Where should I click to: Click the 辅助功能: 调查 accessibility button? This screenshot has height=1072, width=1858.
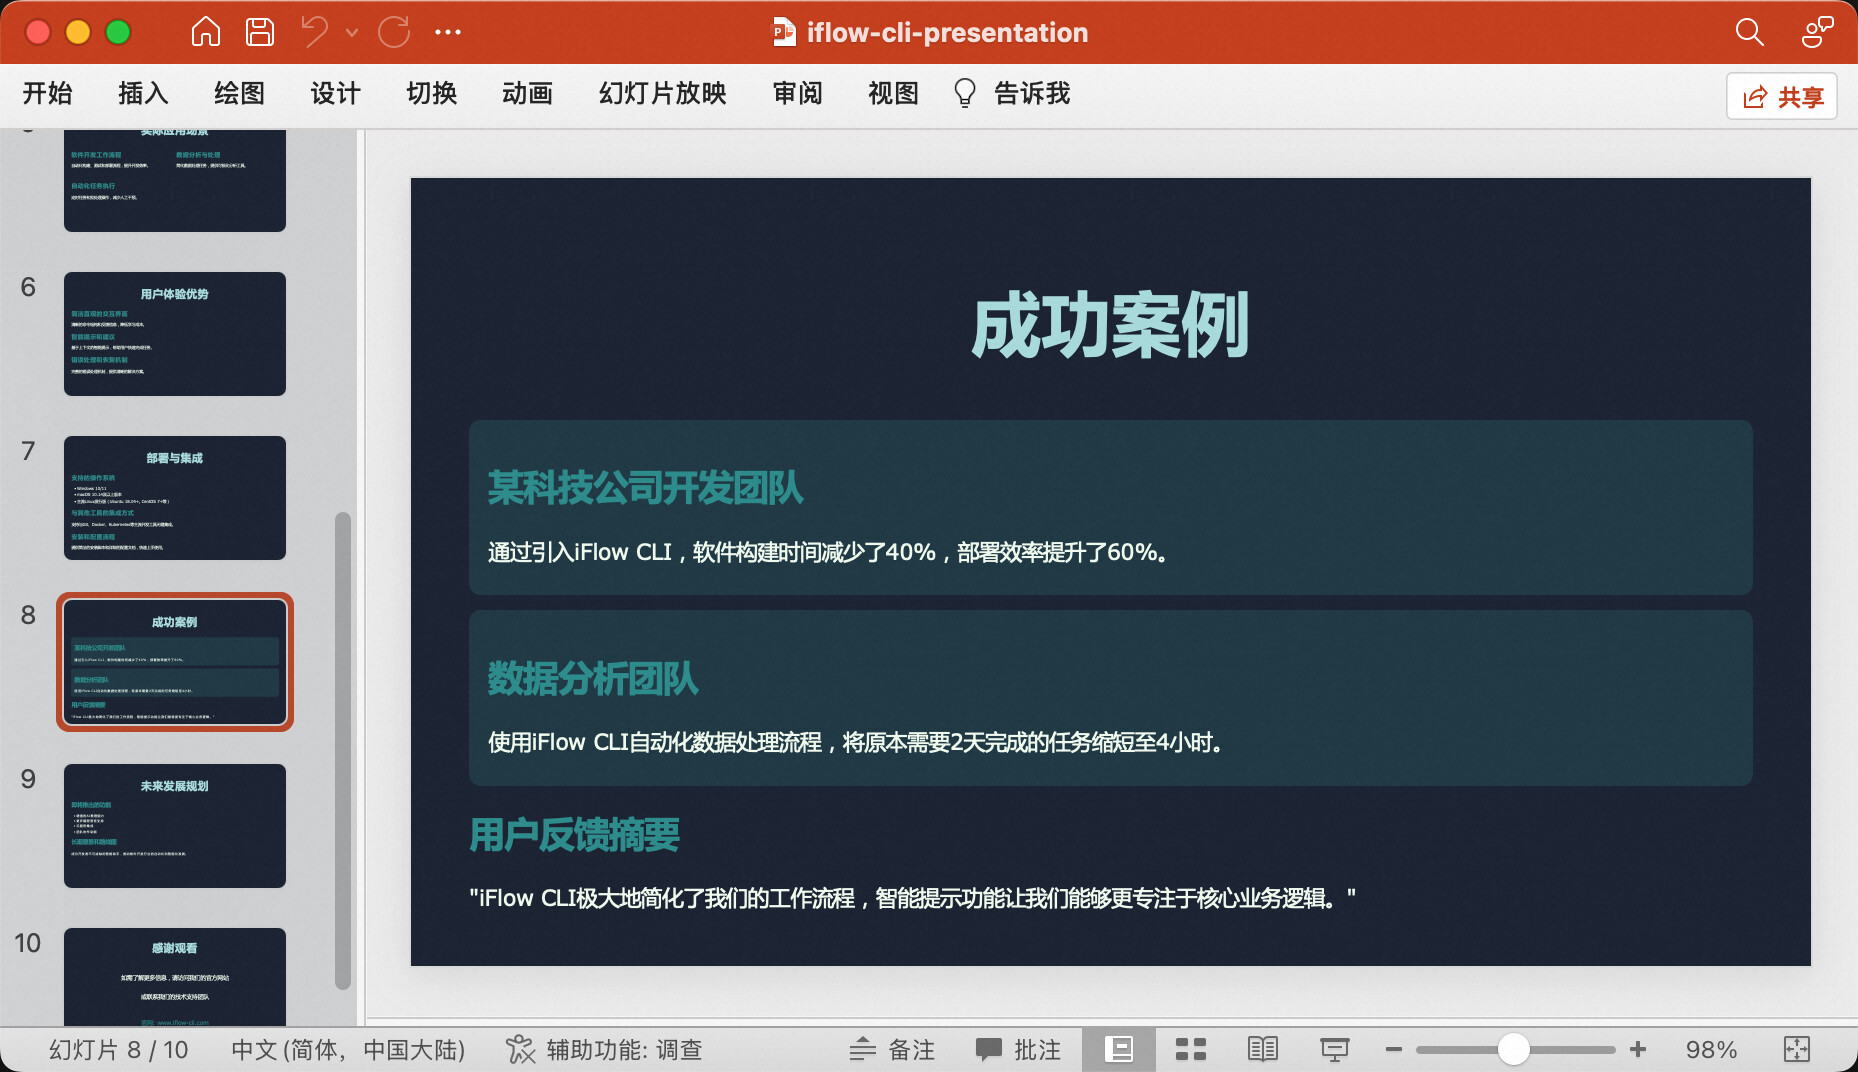tap(604, 1049)
